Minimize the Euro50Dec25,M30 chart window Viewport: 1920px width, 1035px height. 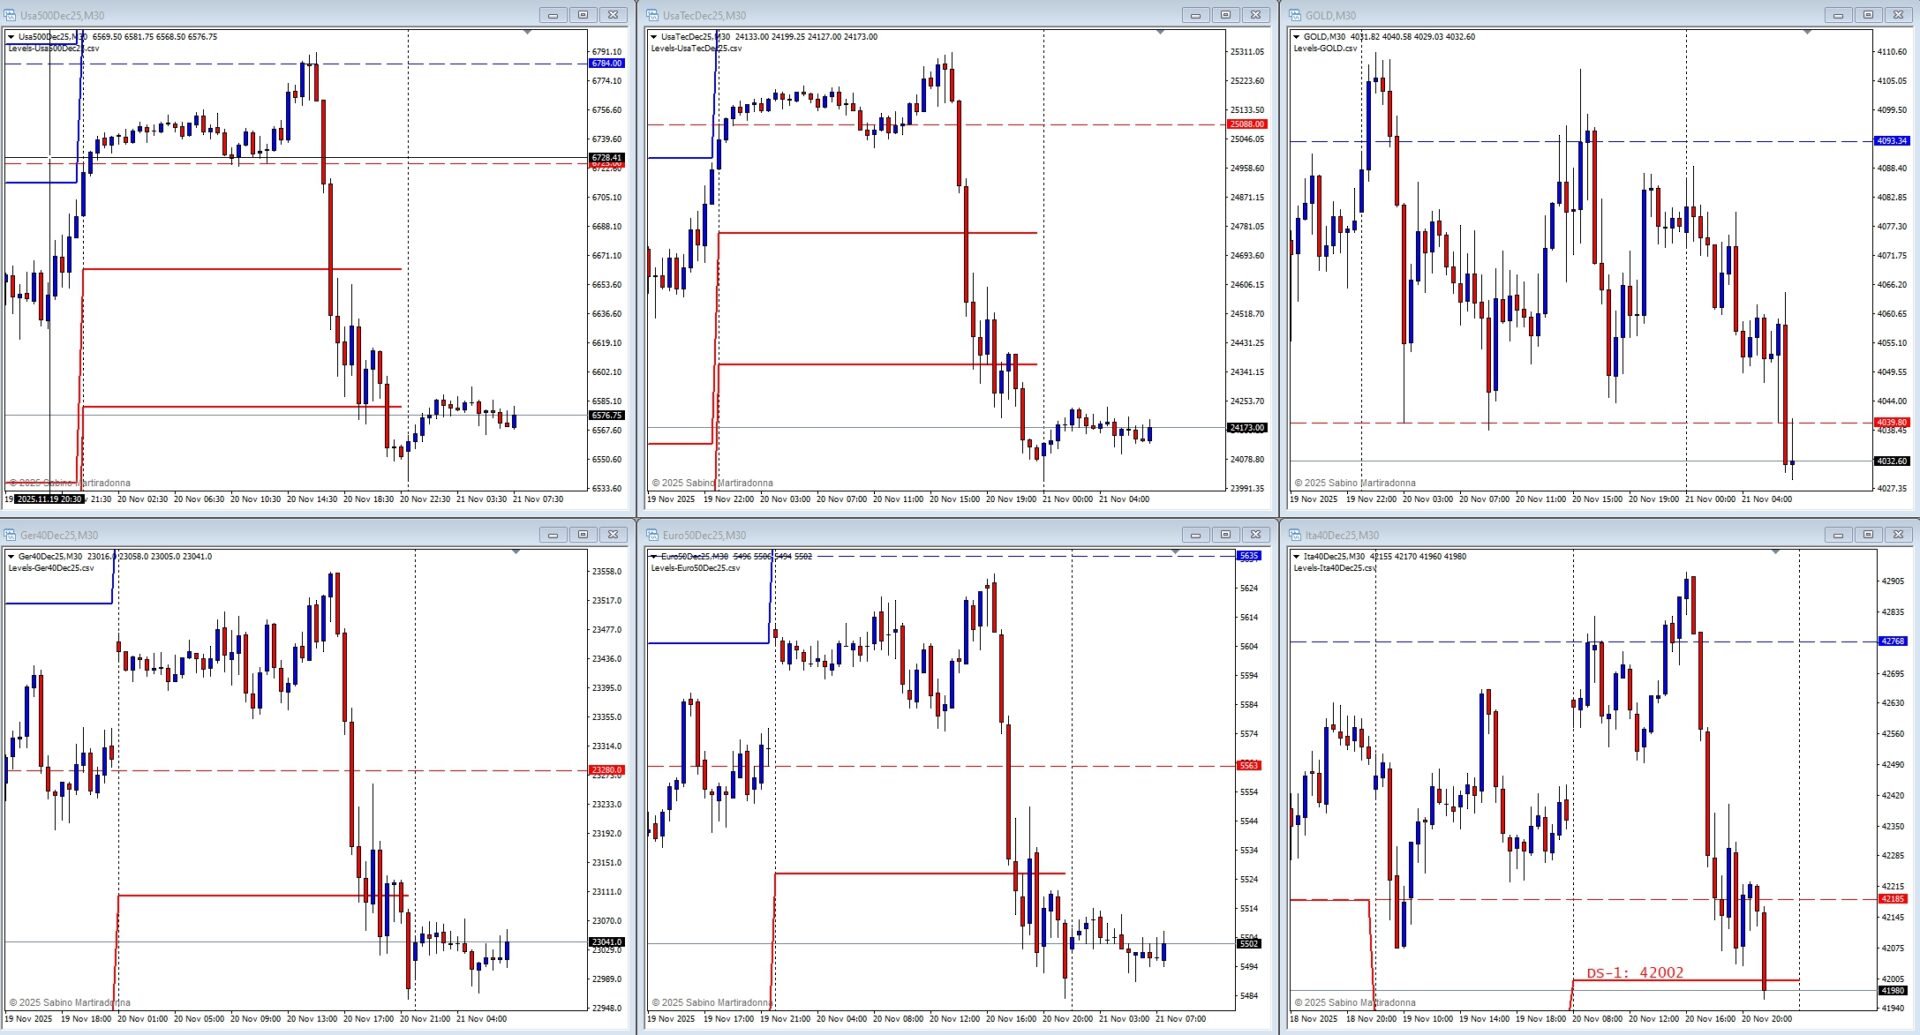1195,535
